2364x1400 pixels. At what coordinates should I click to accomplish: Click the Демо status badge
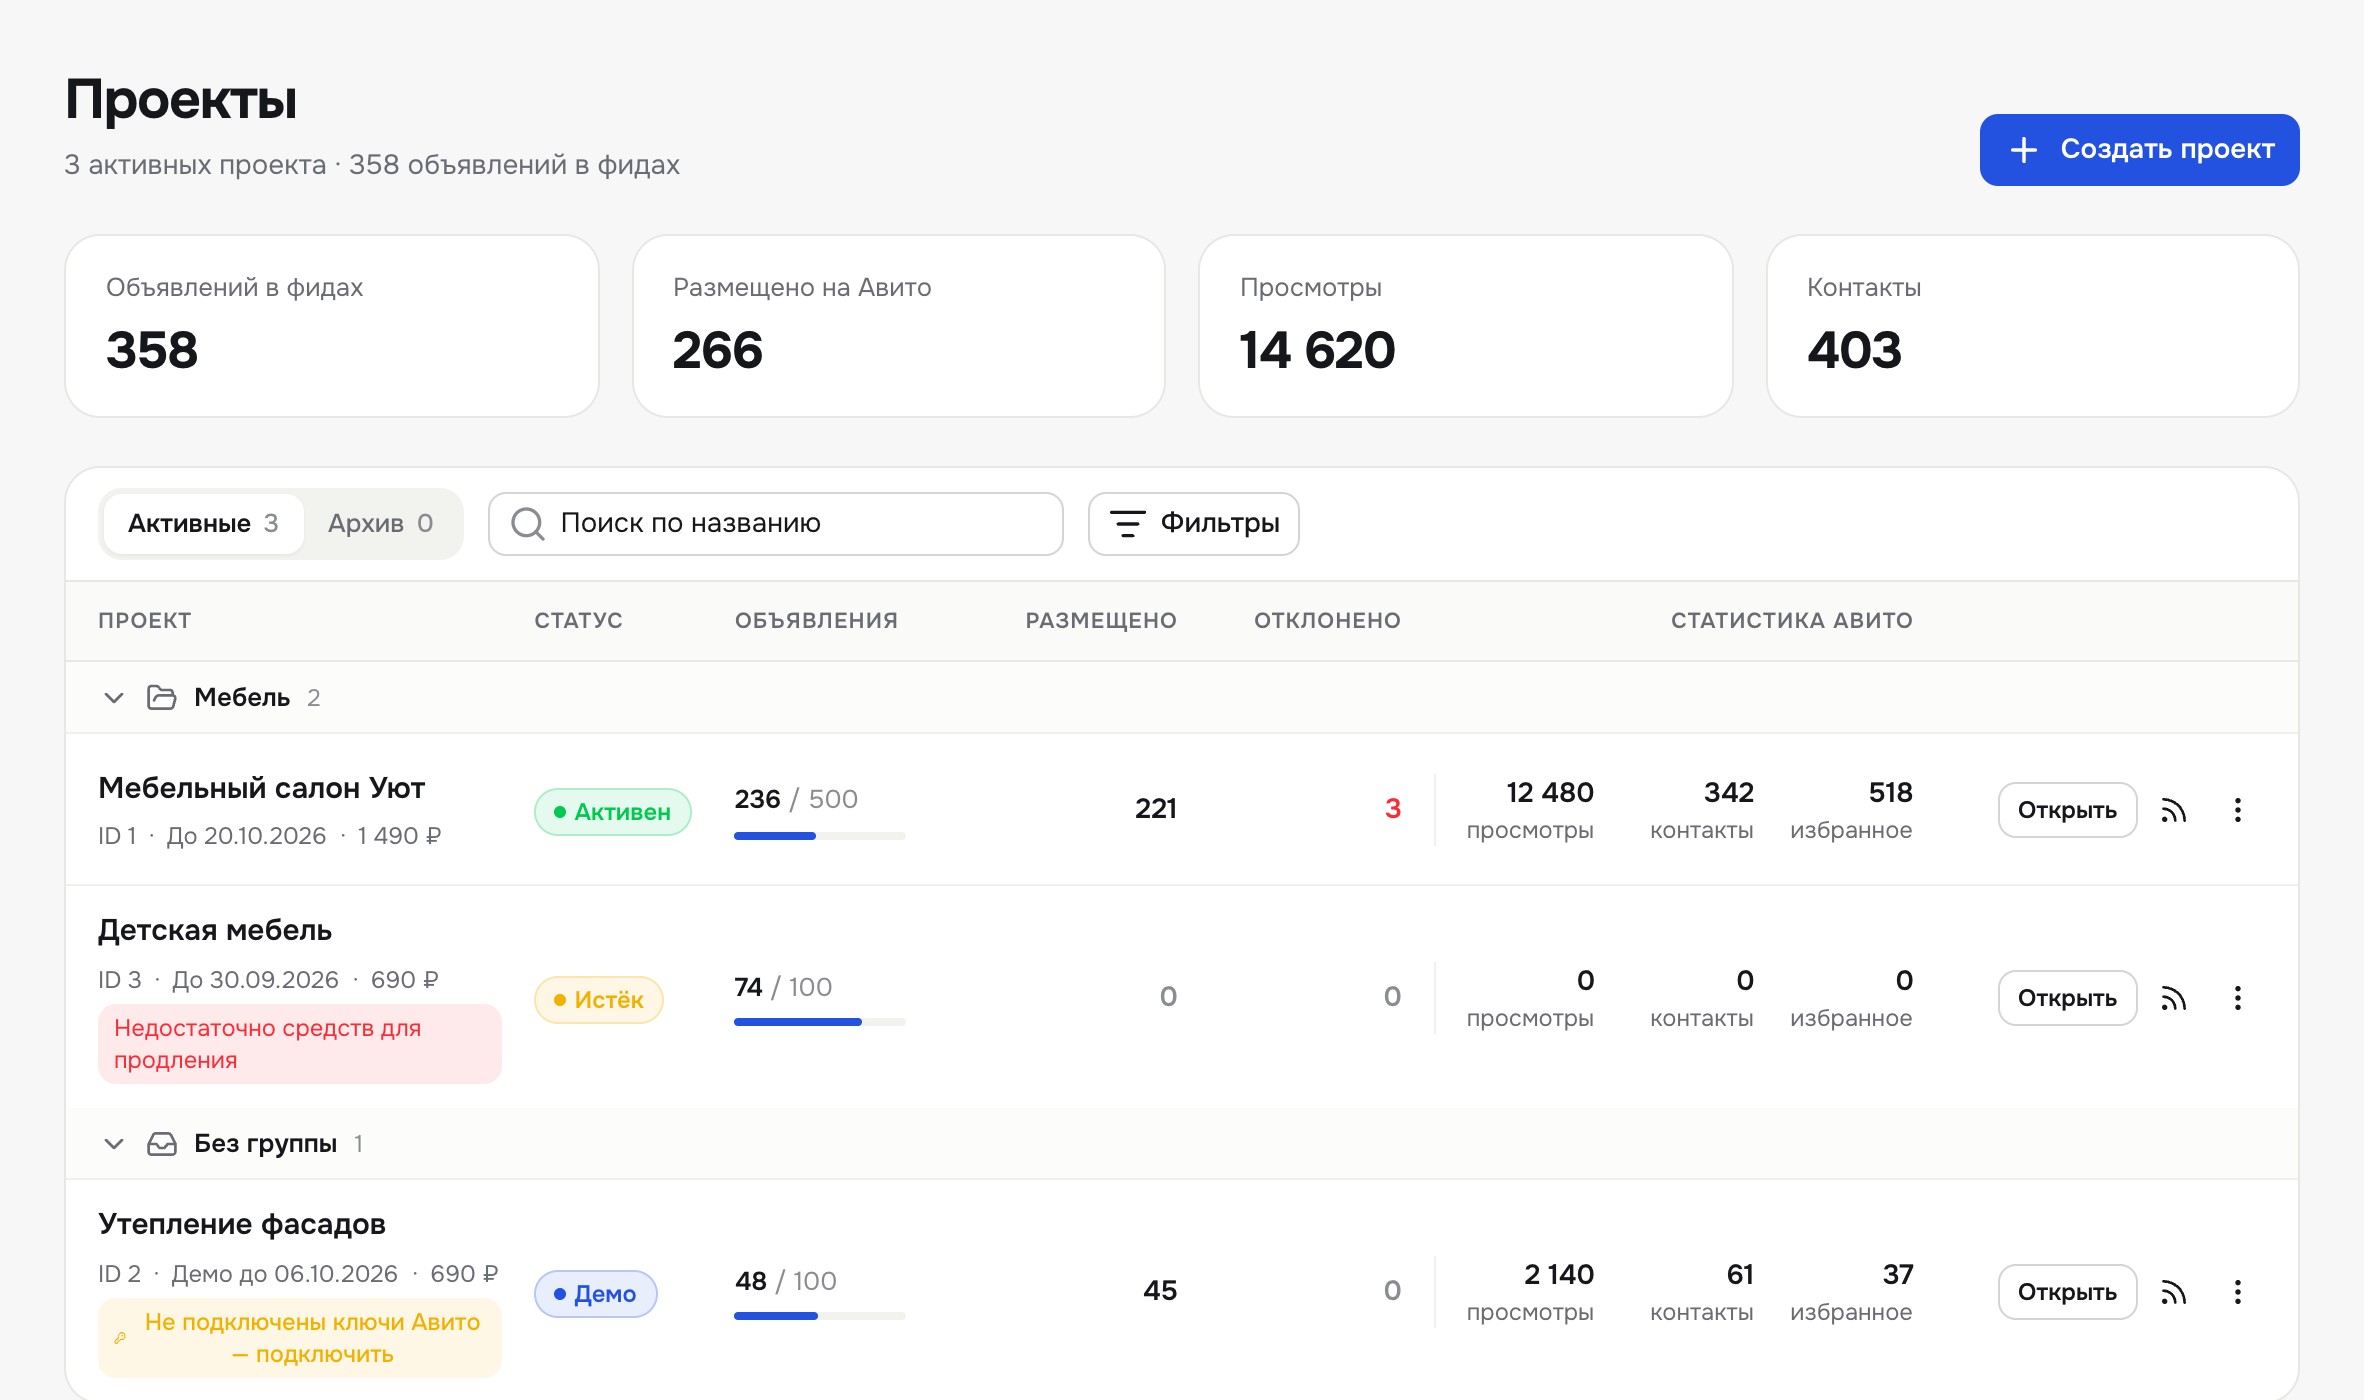click(596, 1293)
